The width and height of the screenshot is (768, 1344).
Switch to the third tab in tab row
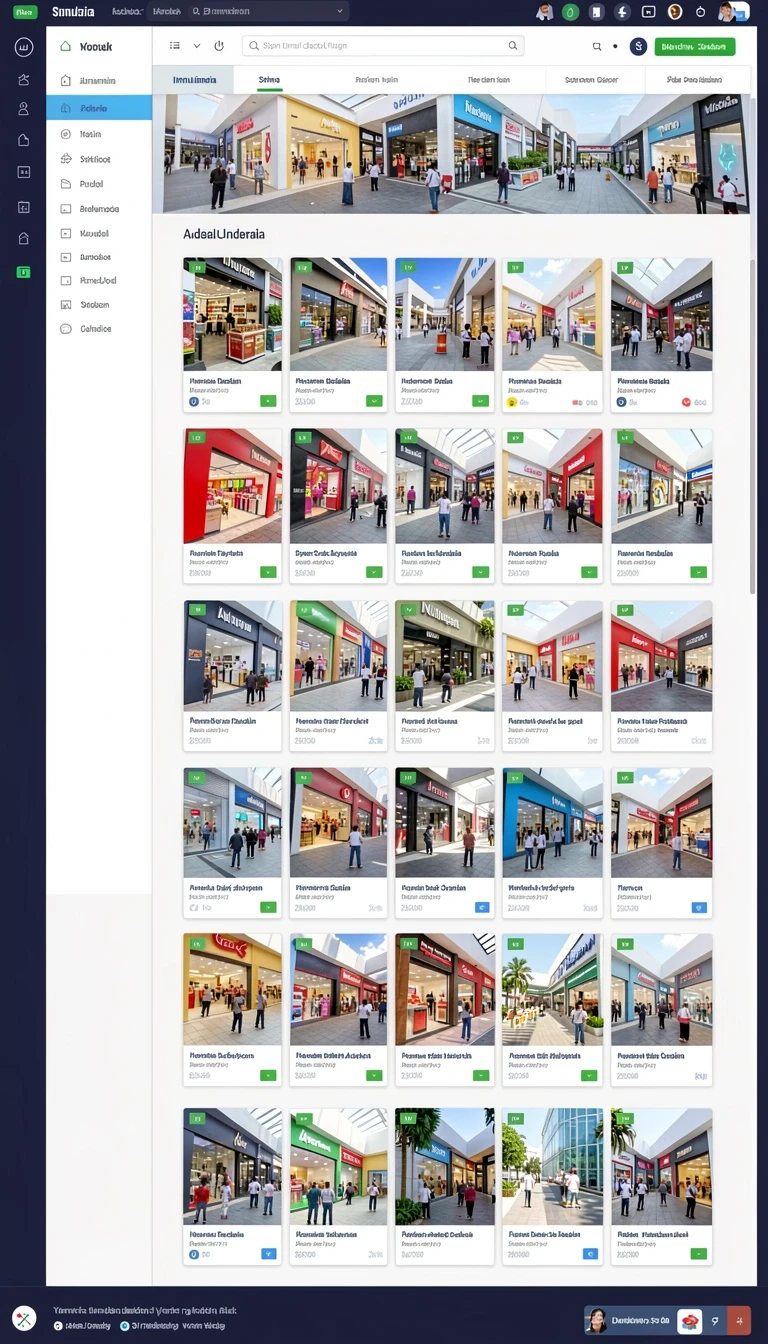click(x=376, y=79)
